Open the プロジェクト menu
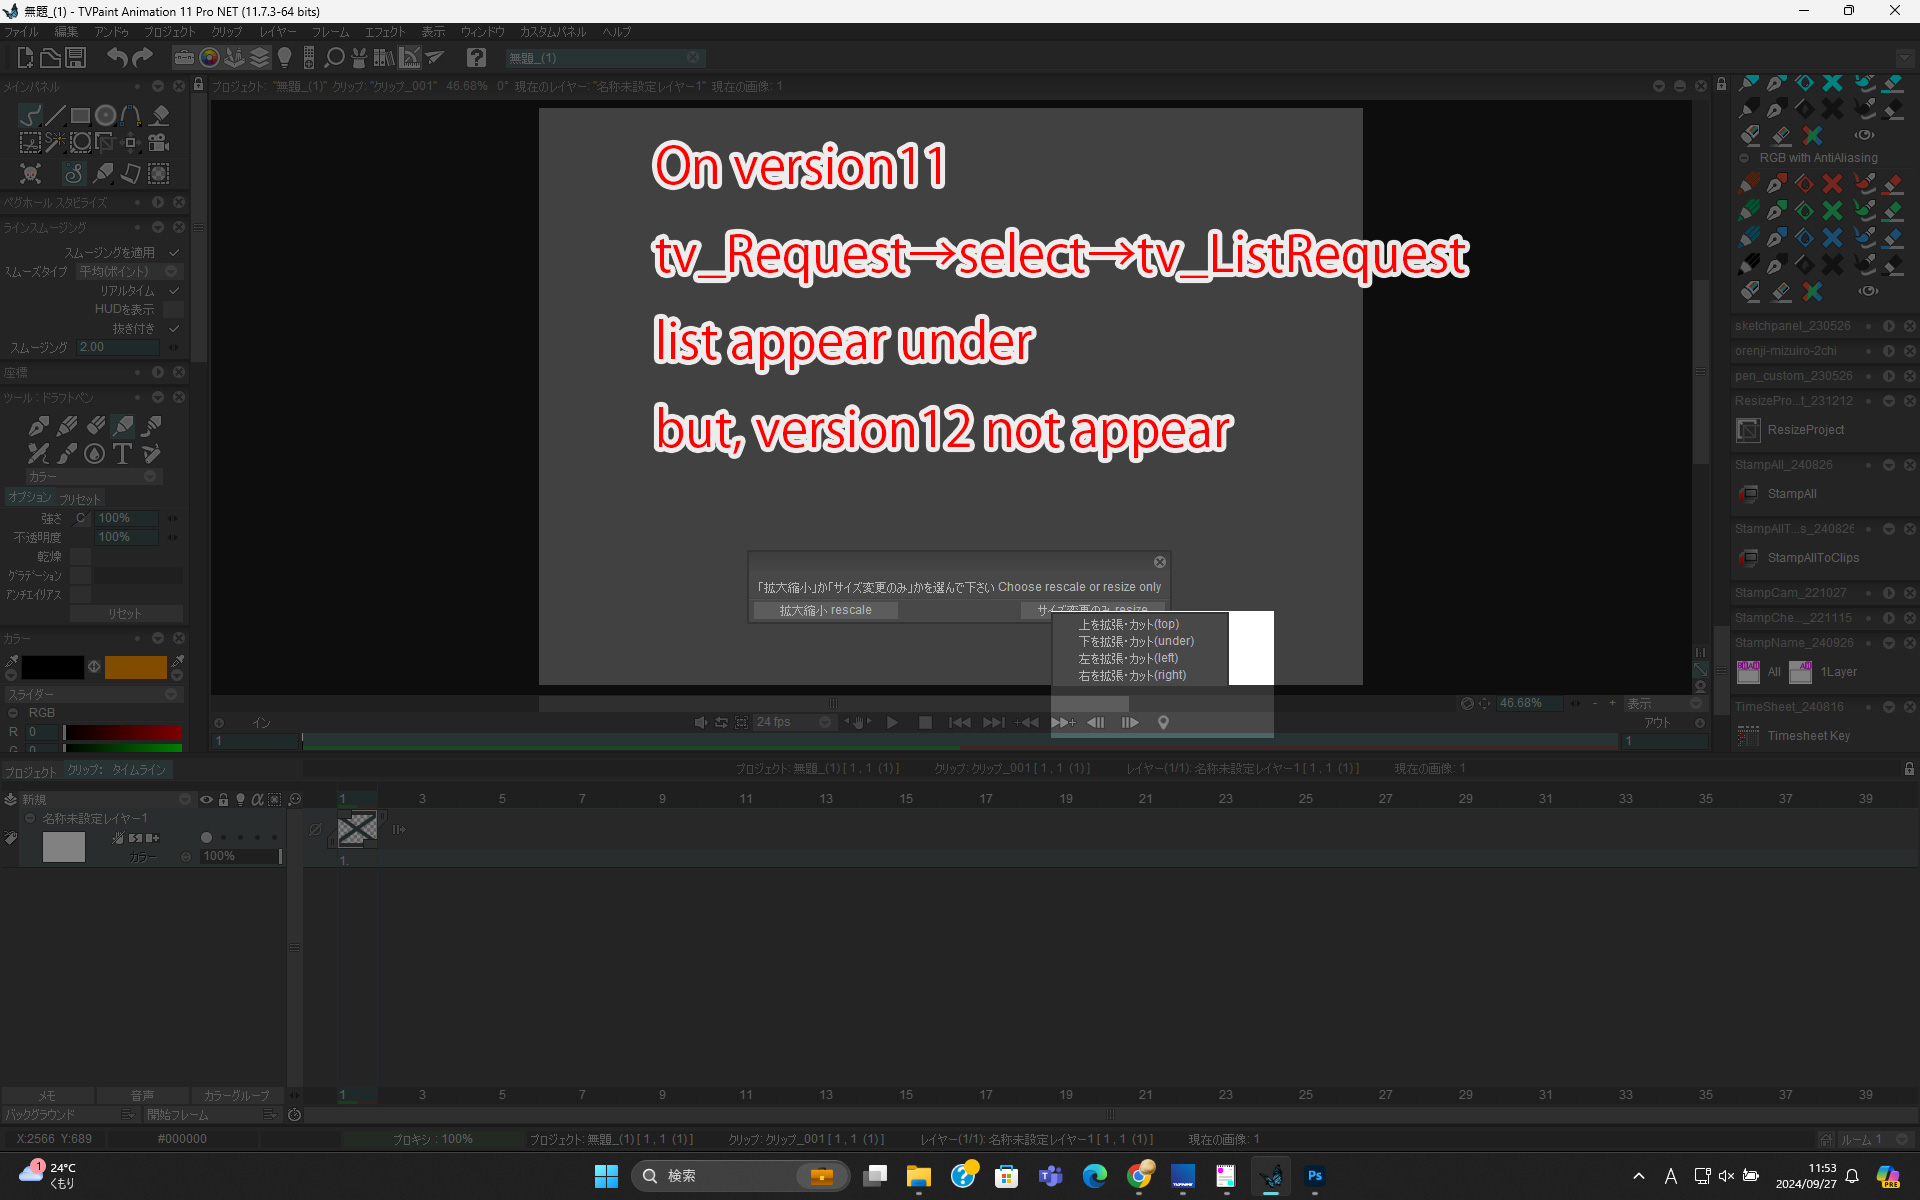 pyautogui.click(x=170, y=32)
